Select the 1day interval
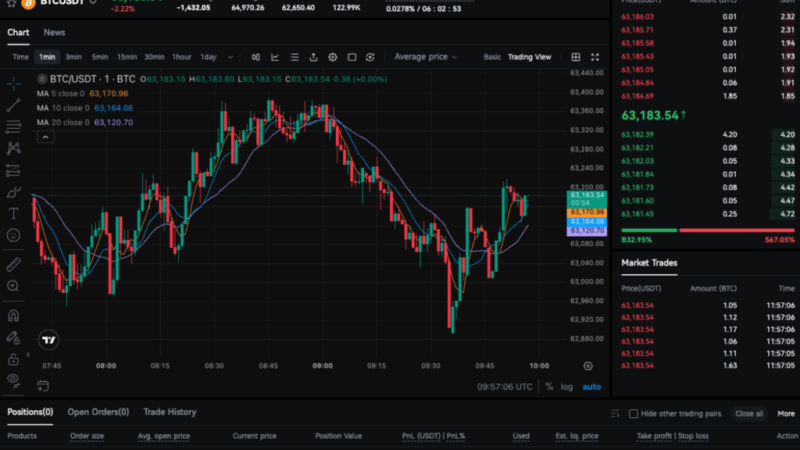Screen dimensions: 800x450 (x=208, y=57)
